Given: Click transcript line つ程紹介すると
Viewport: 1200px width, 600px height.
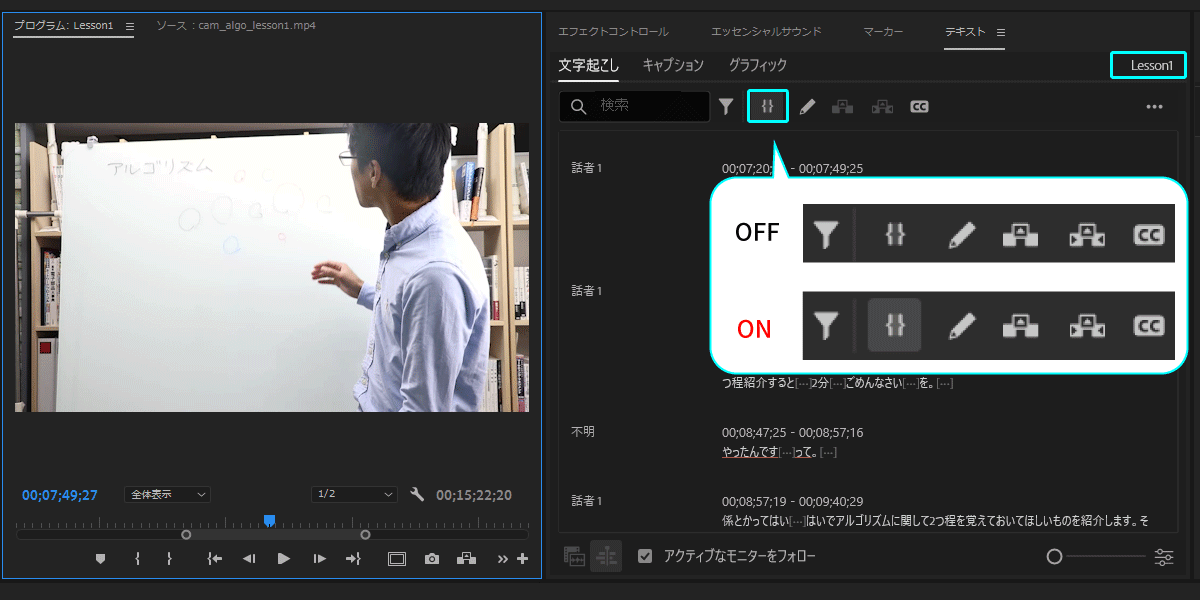Looking at the screenshot, I should tap(837, 383).
